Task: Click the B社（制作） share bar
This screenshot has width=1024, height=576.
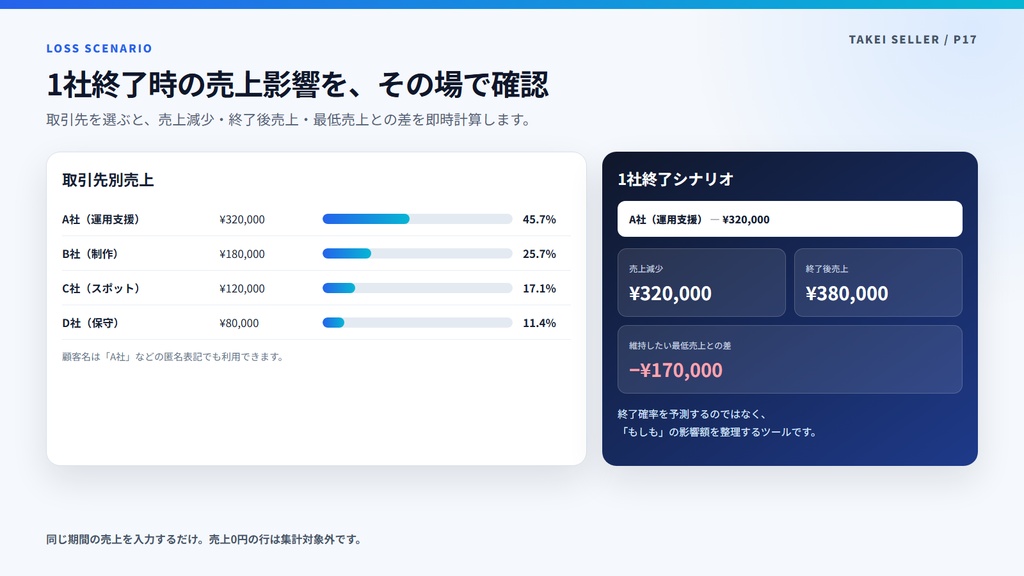Action: pyautogui.click(x=417, y=253)
